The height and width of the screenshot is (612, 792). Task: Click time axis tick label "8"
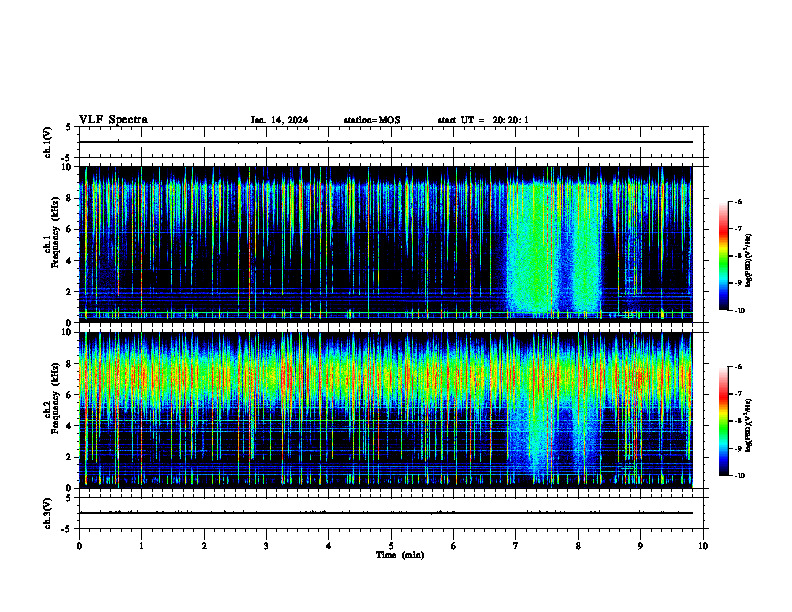pos(578,546)
